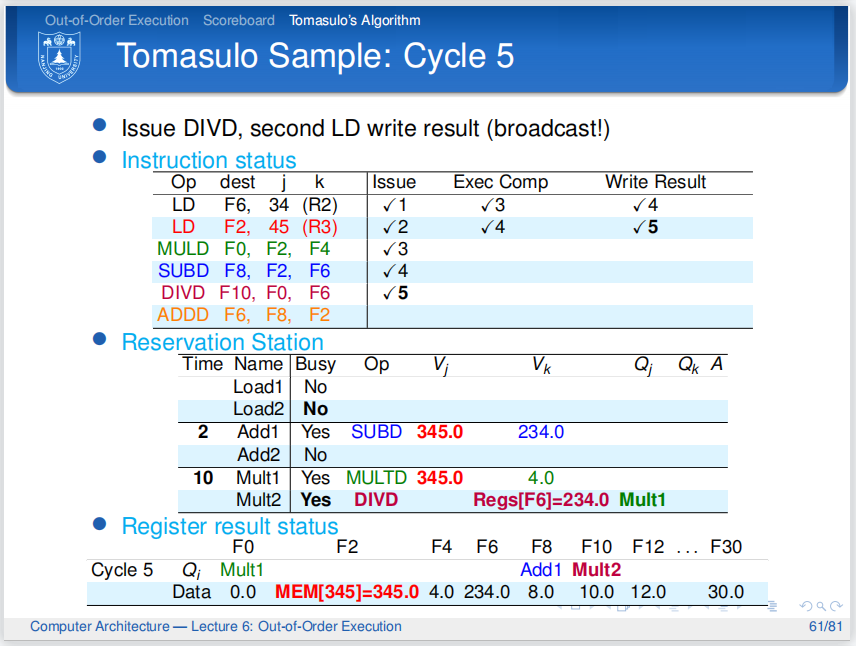856x646 pixels.
Task: Click the footer Computer Architecture lecture title
Action: point(216,626)
